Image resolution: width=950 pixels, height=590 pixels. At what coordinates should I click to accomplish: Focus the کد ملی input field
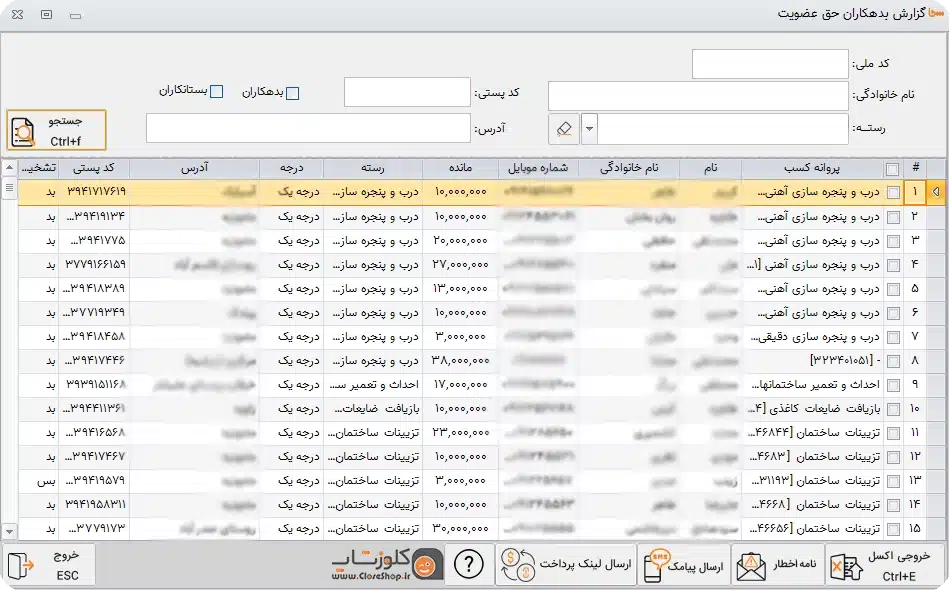point(770,64)
